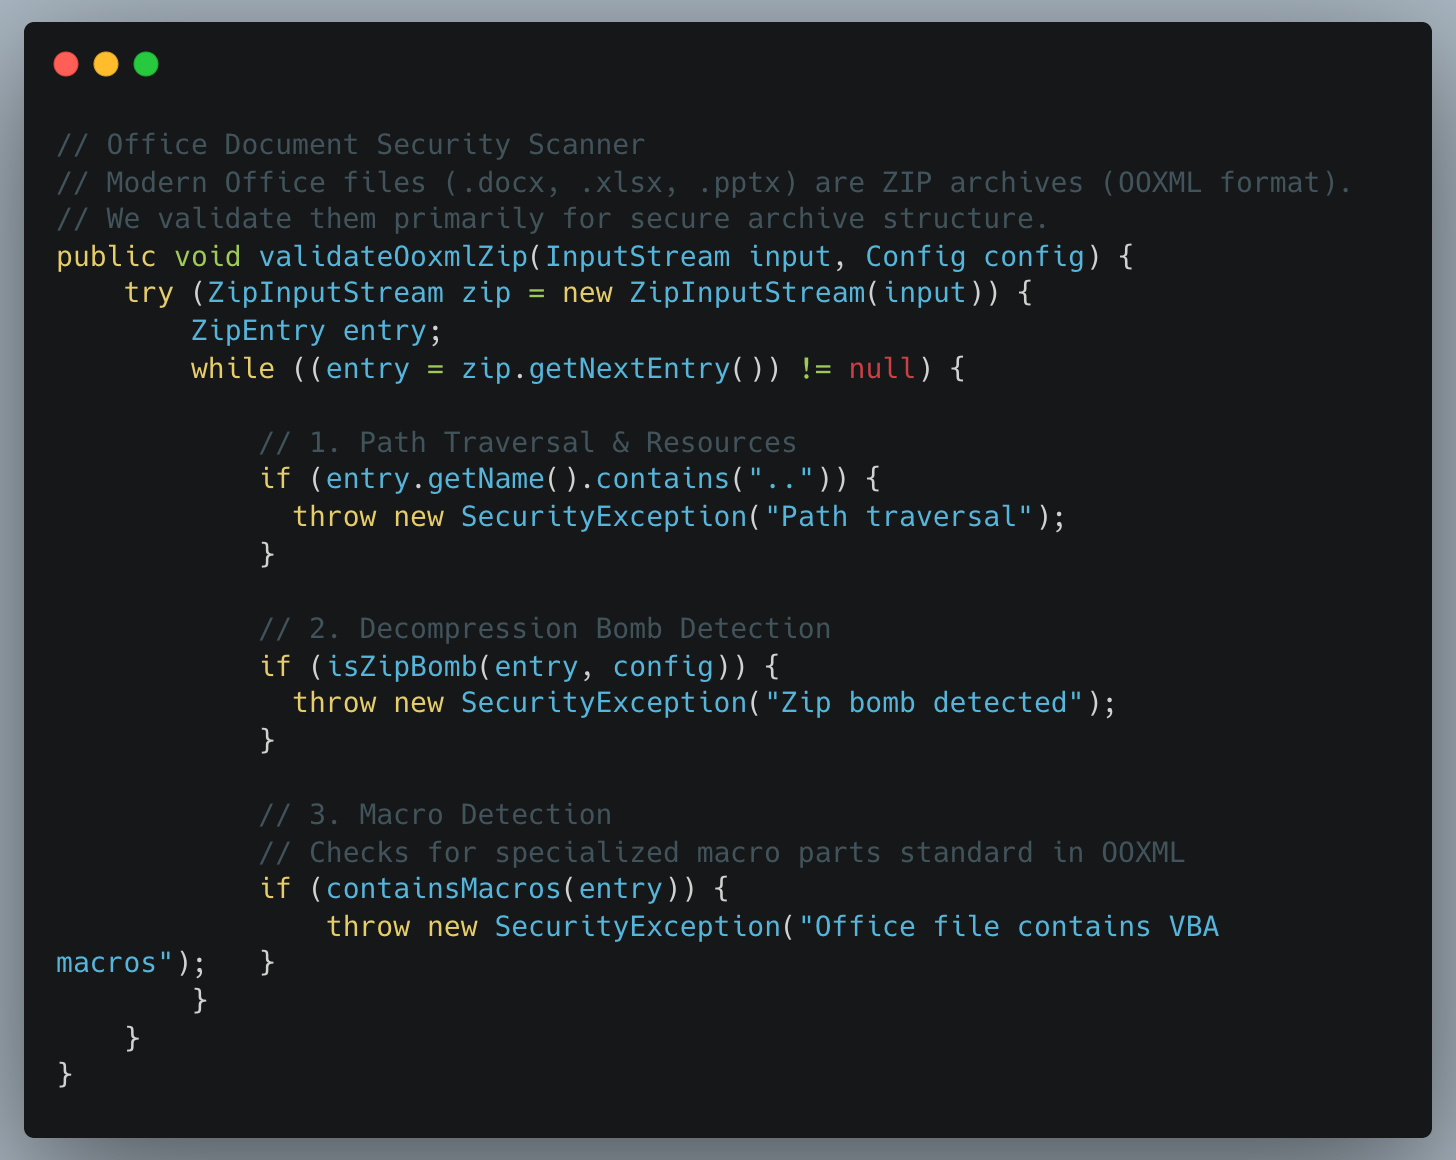
Task: Click the red close window dot
Action: point(66,64)
